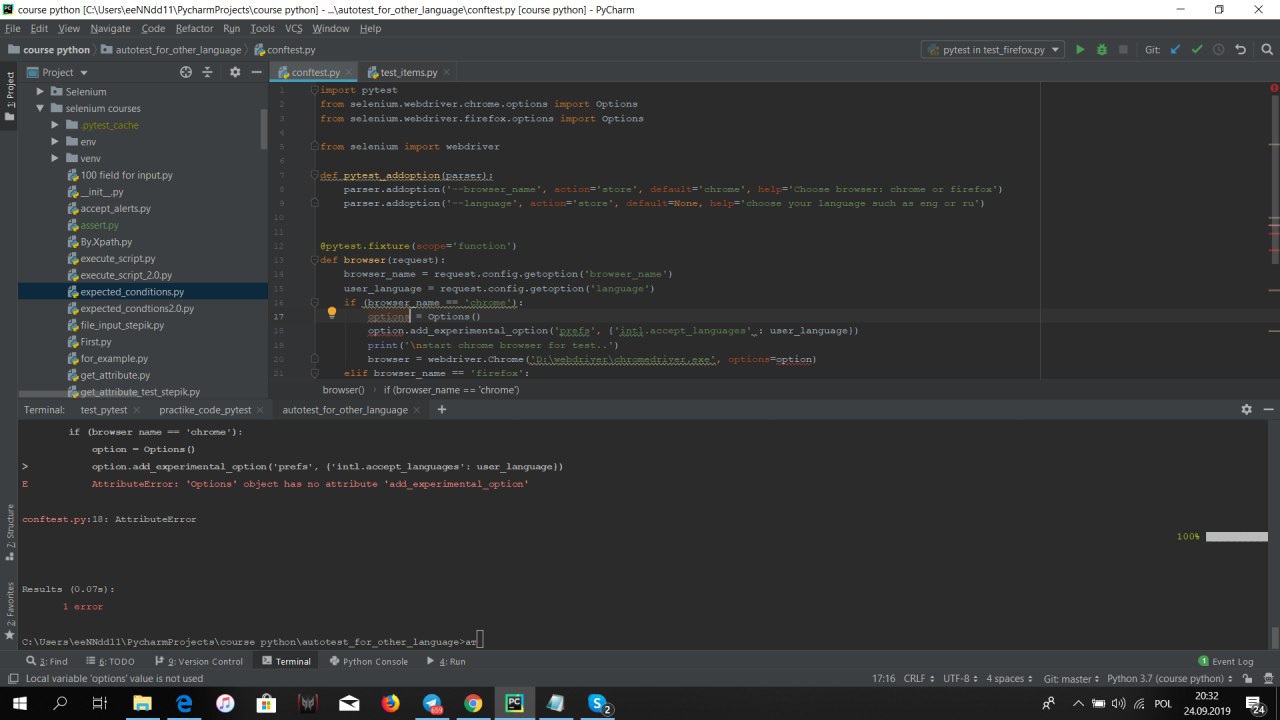
Task: Open the Event Log
Action: click(x=1225, y=661)
